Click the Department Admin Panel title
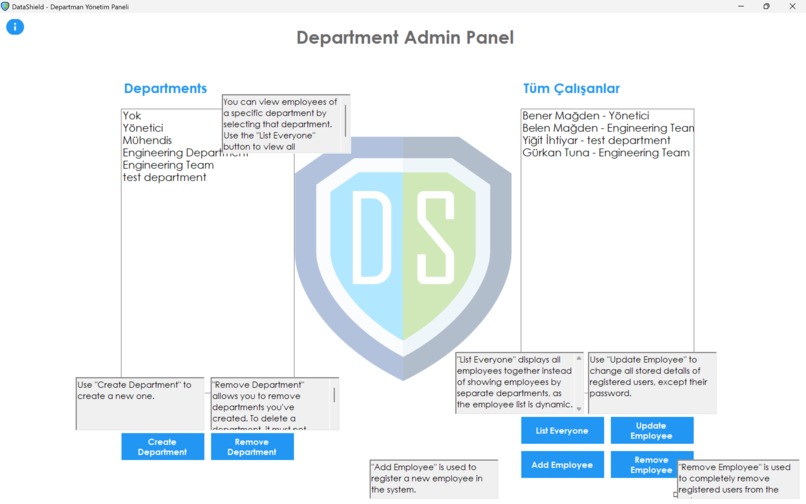The image size is (806, 504). 405,38
